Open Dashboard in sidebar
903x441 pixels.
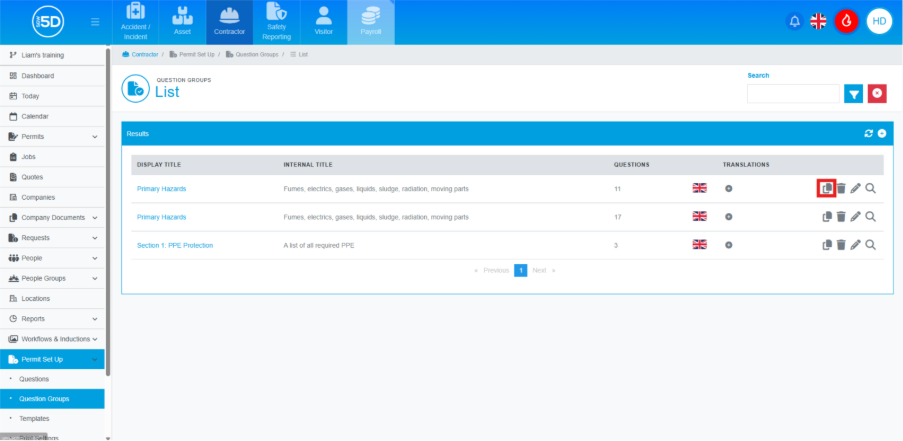52,75
